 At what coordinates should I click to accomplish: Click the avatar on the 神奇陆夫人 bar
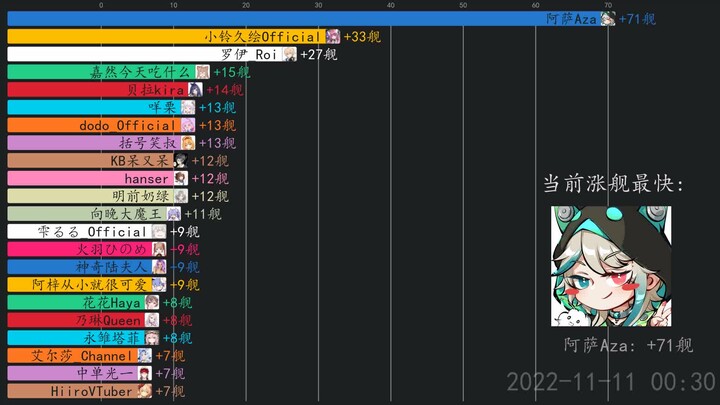point(159,267)
